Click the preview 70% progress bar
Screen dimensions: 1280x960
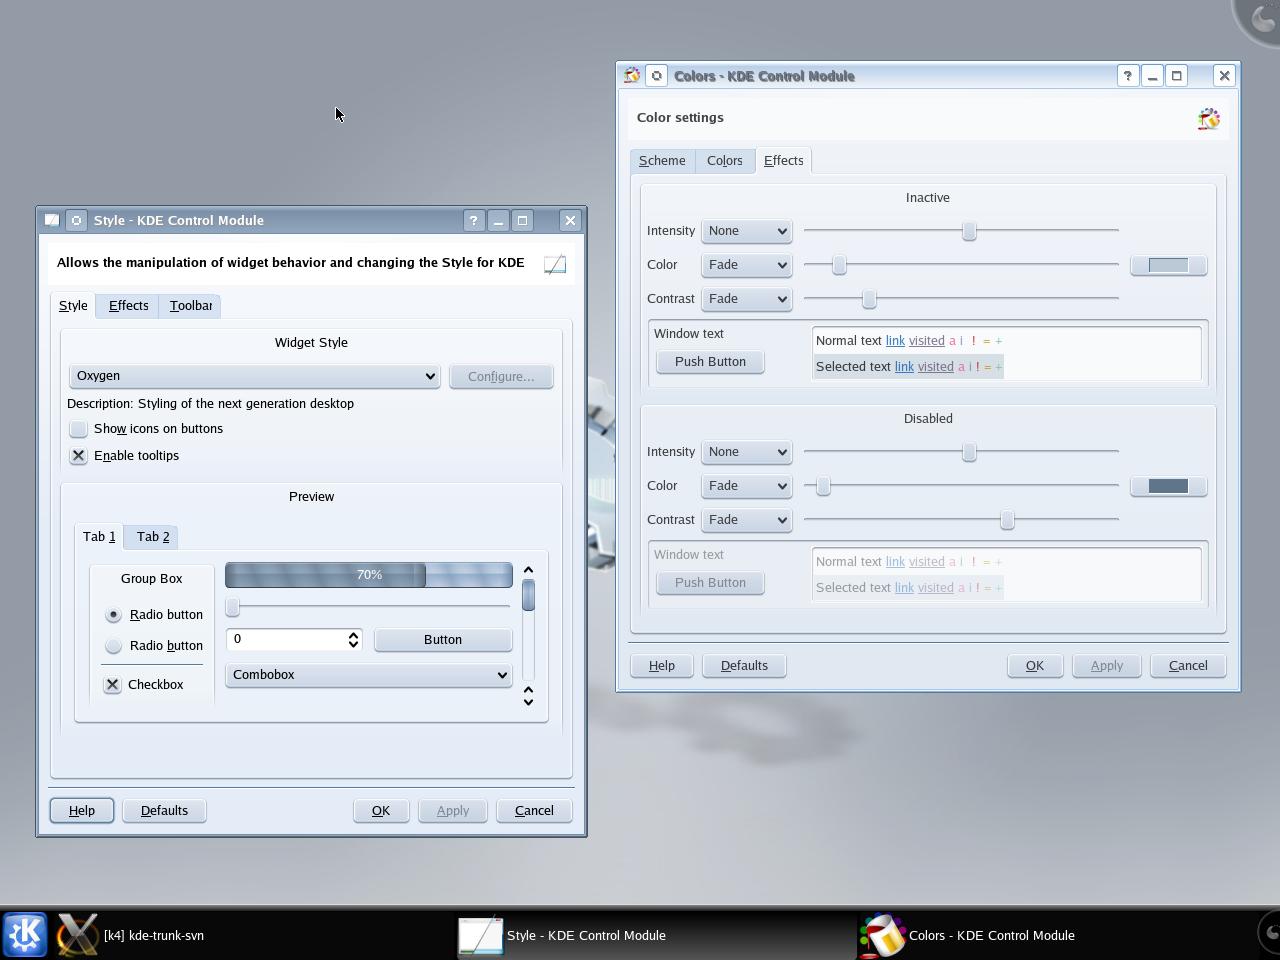point(369,575)
